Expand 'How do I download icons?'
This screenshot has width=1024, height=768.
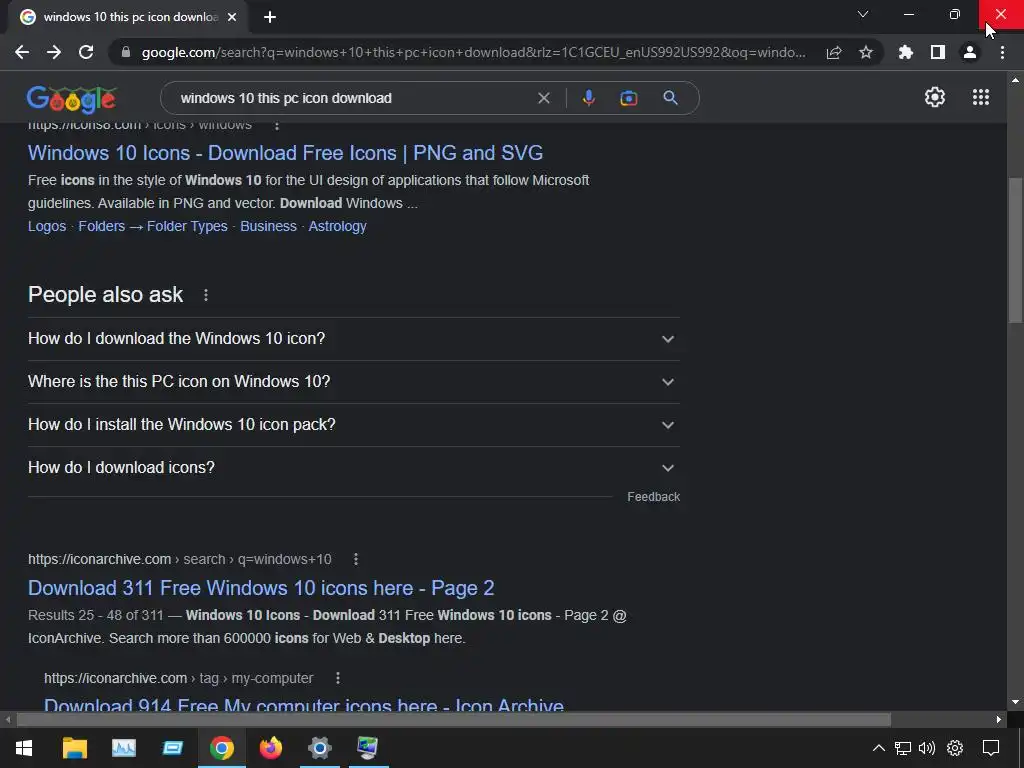353,468
